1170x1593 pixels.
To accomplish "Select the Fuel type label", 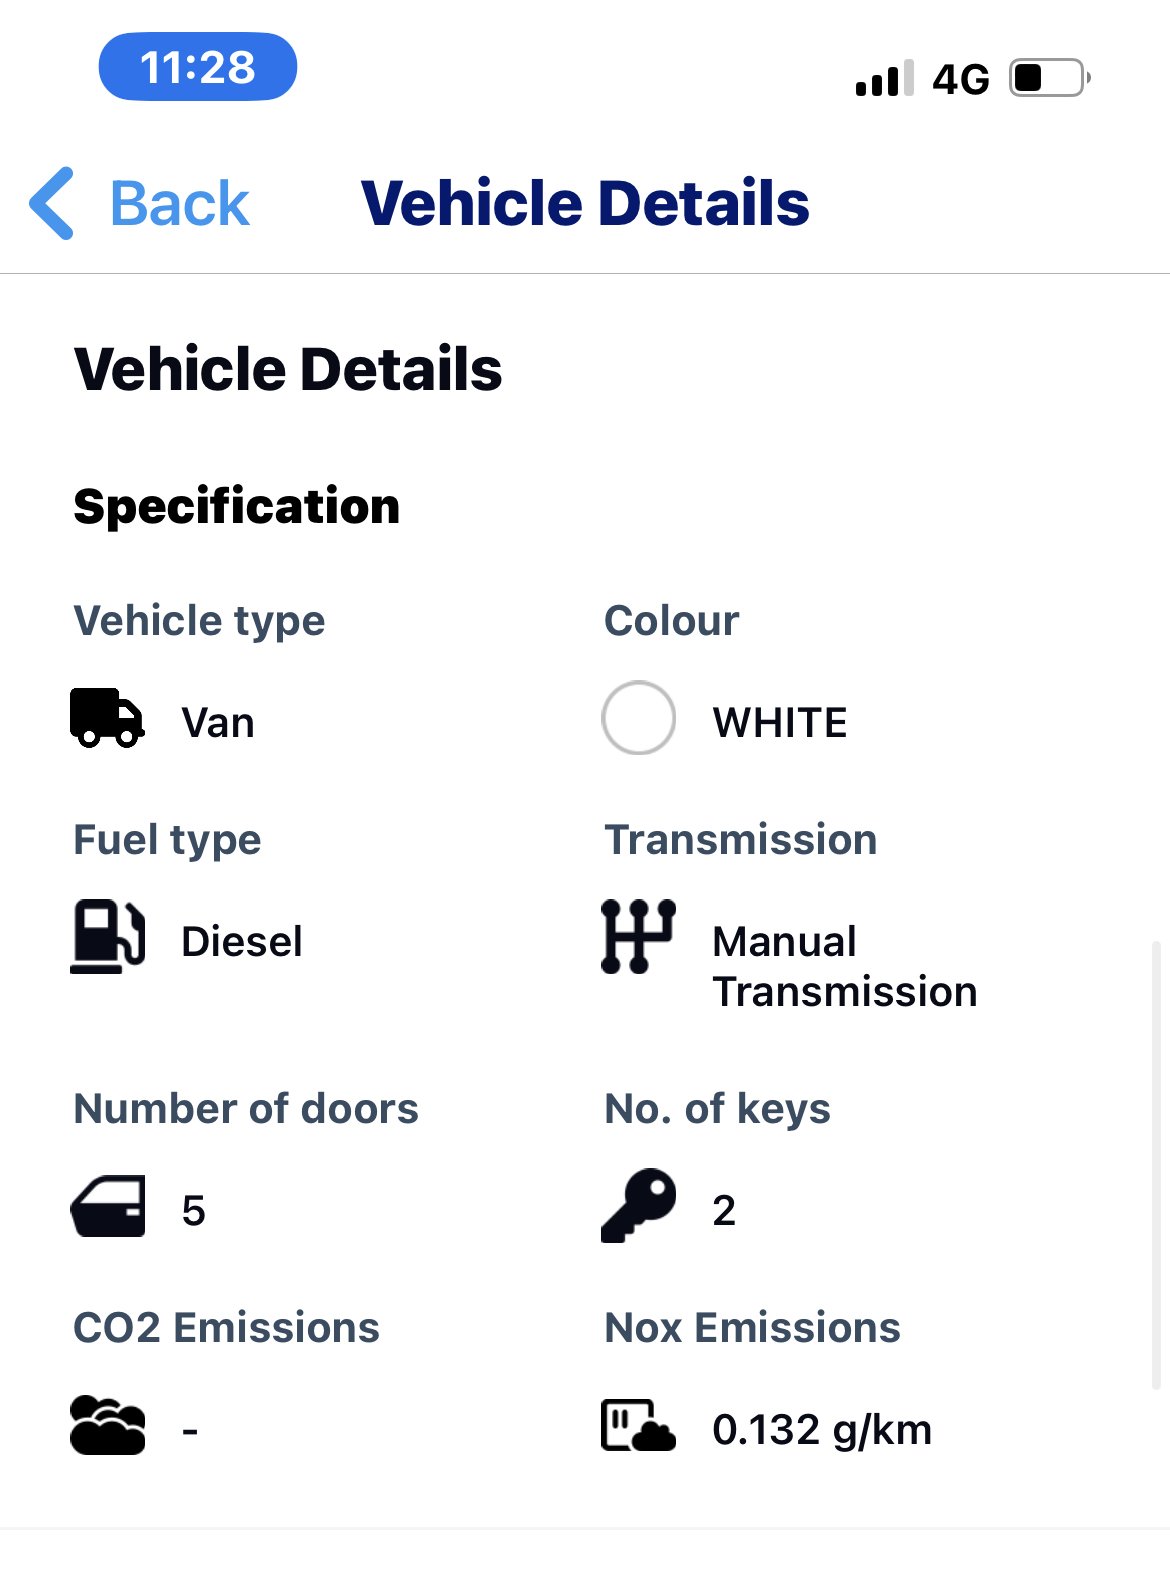I will [x=167, y=840].
